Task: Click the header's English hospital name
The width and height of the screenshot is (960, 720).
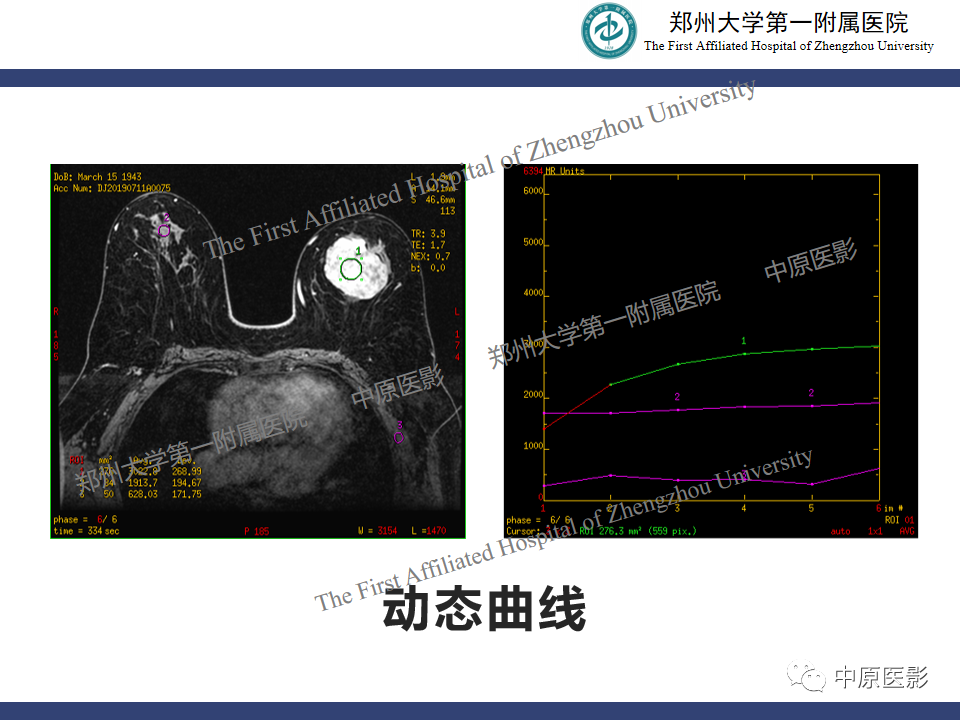Action: (789, 46)
